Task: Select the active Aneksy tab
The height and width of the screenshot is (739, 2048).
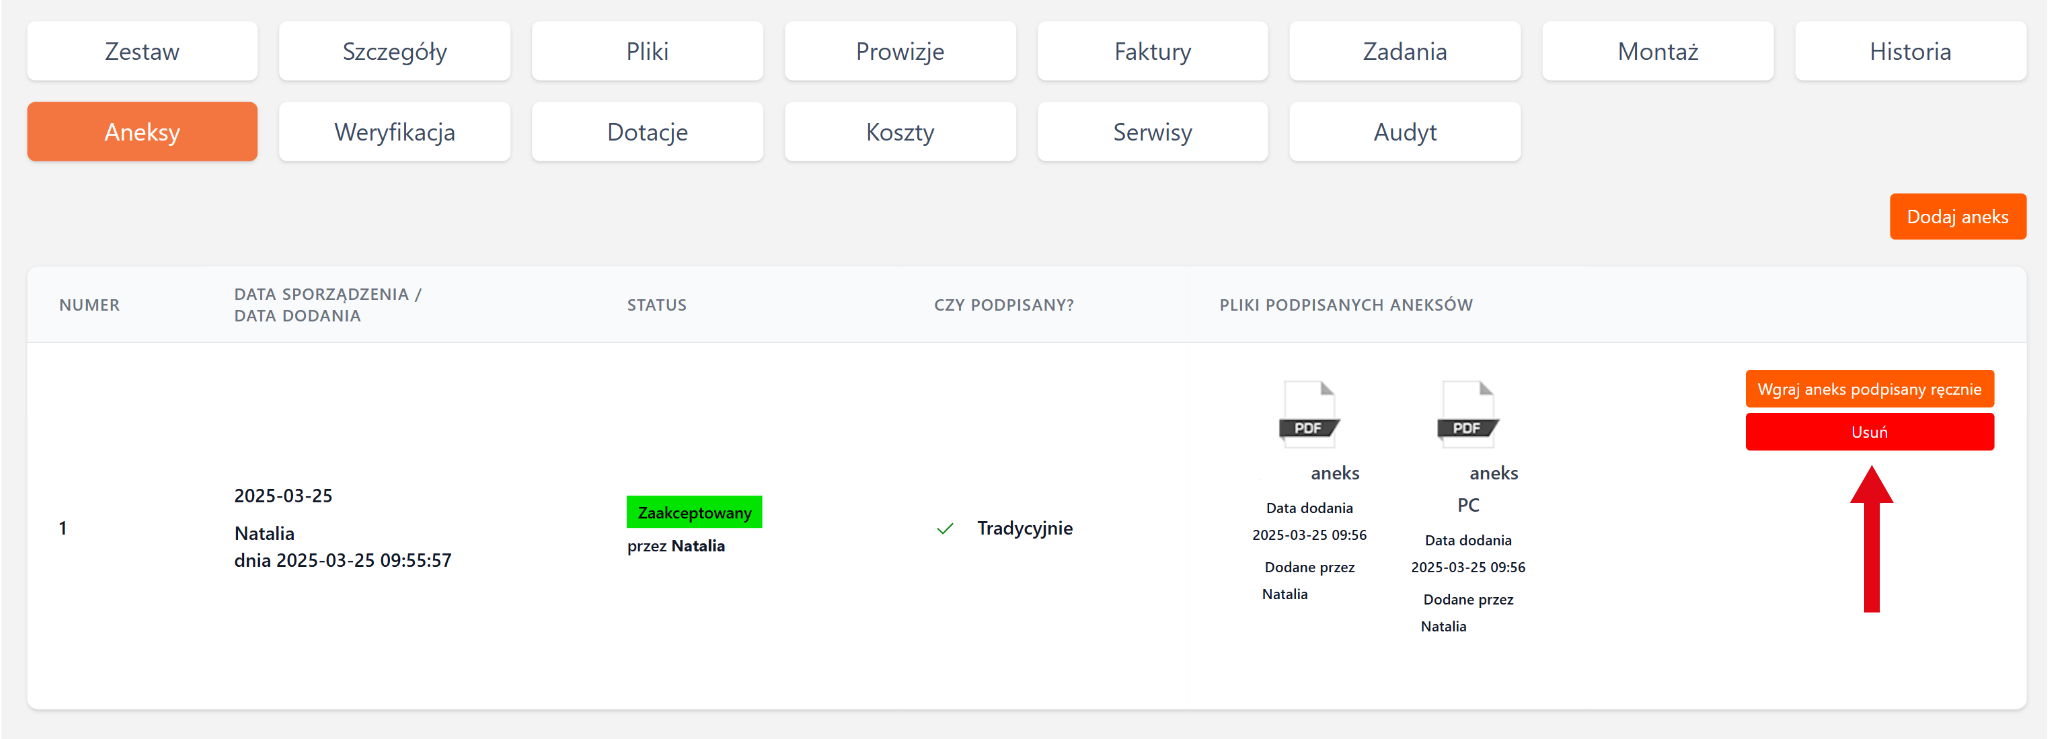Action: [x=142, y=132]
